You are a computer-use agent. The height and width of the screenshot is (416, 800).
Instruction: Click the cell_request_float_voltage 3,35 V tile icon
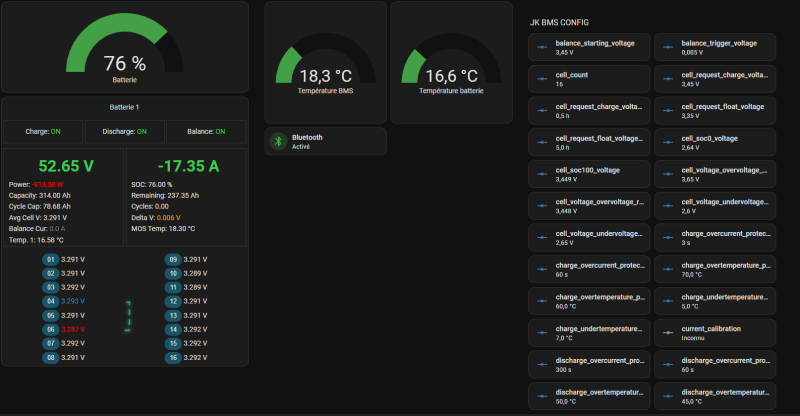[668, 111]
